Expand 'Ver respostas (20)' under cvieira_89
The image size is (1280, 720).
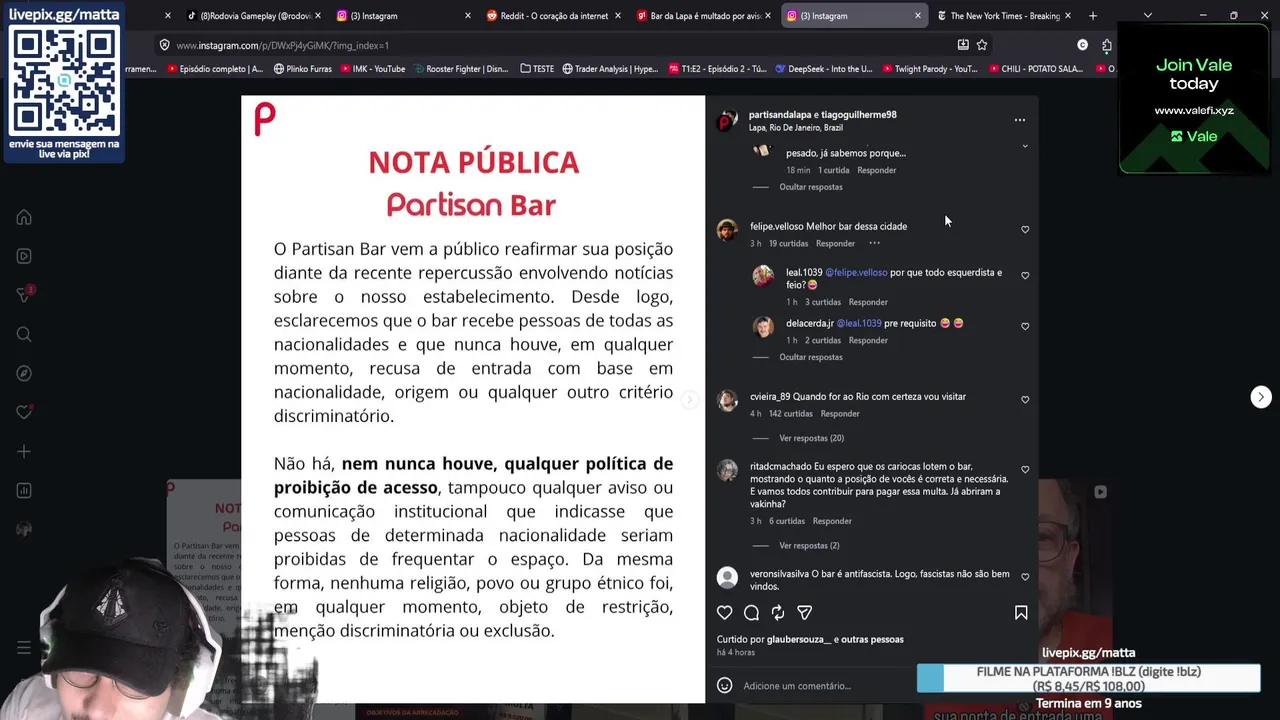point(811,438)
